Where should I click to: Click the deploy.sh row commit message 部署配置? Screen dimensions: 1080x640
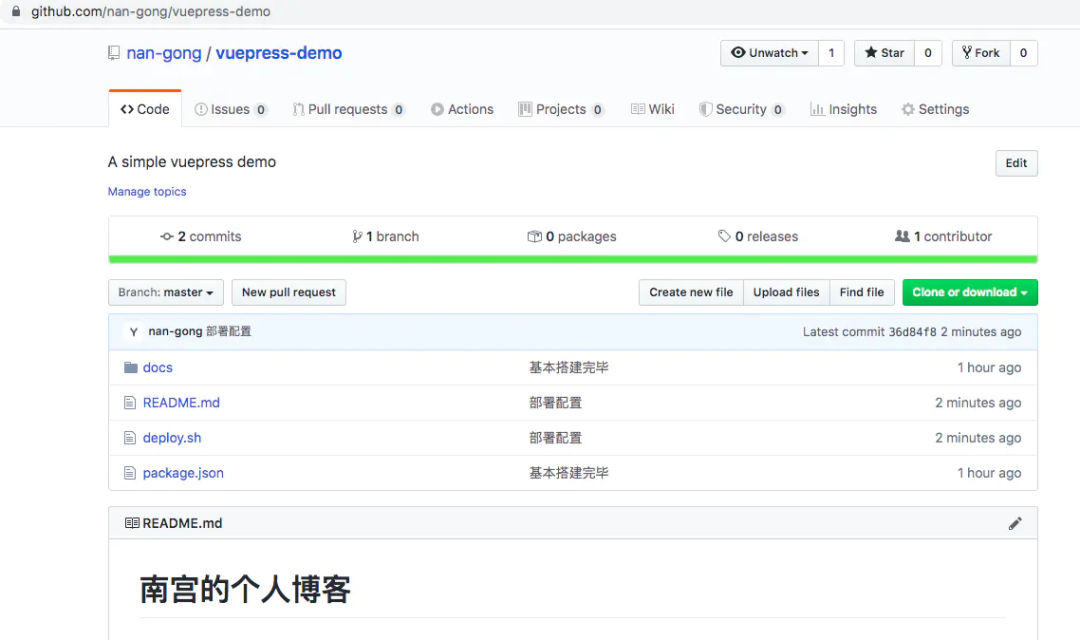555,437
